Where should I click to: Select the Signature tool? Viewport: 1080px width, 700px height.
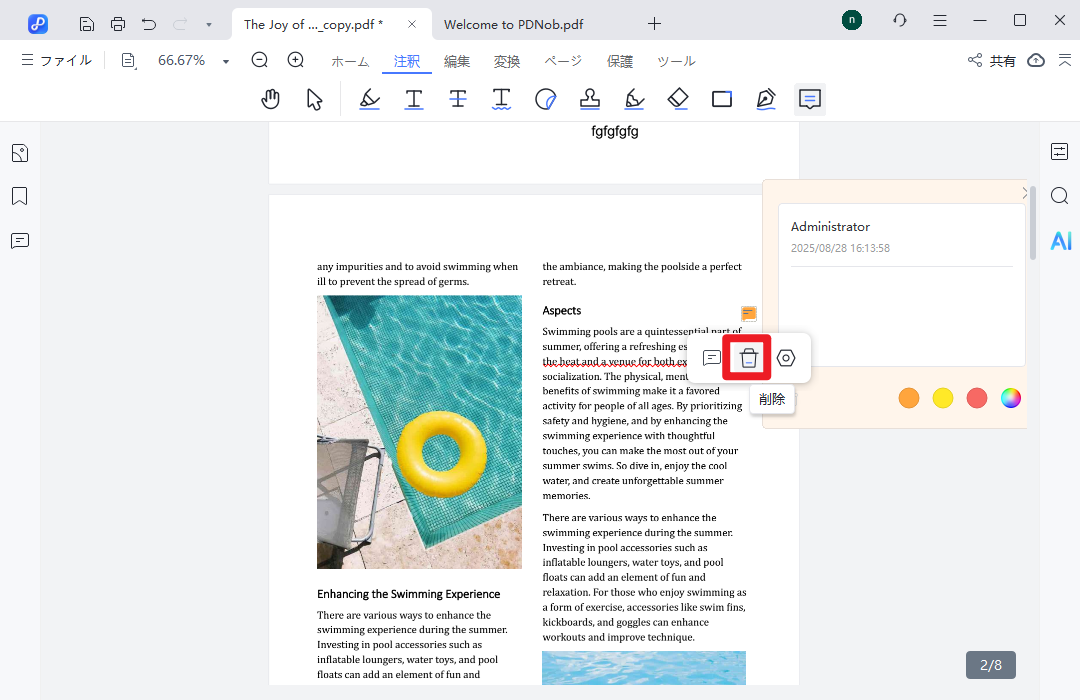coord(634,99)
